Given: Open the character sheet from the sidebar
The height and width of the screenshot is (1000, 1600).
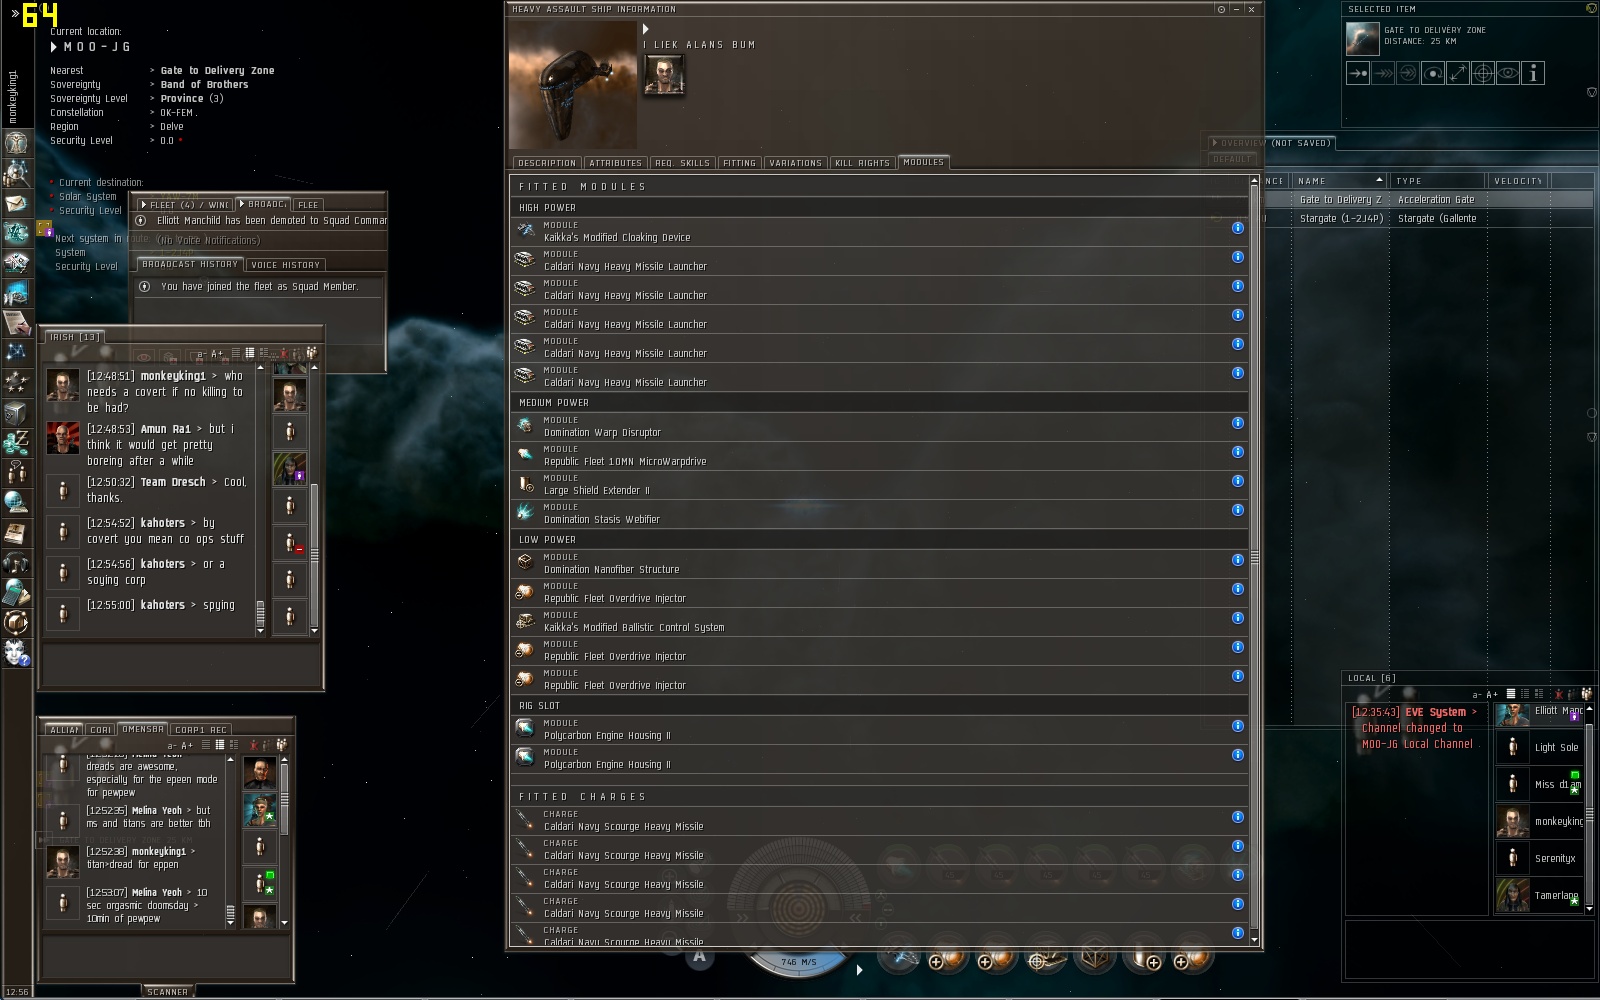Looking at the screenshot, I should point(16,142).
